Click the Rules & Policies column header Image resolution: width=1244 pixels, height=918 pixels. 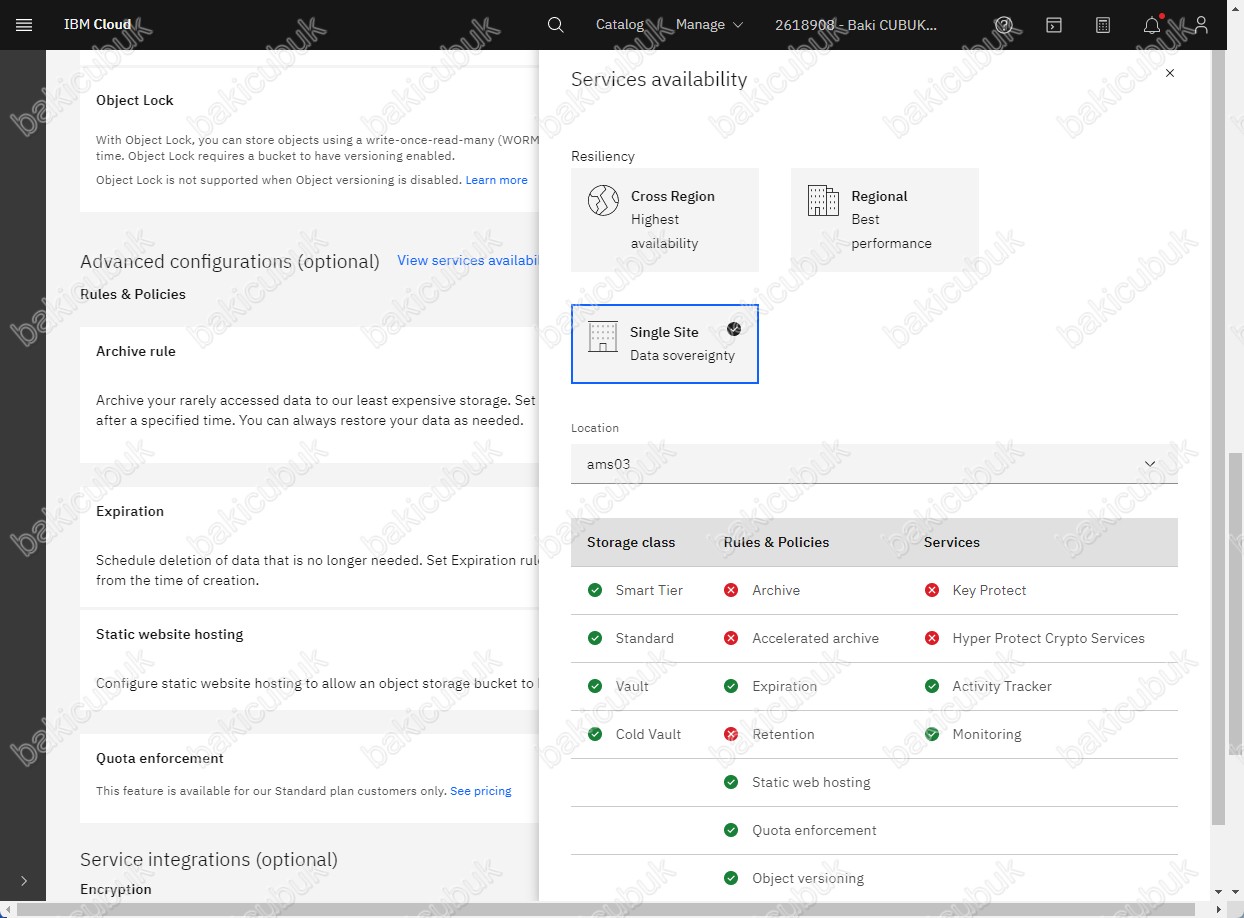tap(776, 542)
